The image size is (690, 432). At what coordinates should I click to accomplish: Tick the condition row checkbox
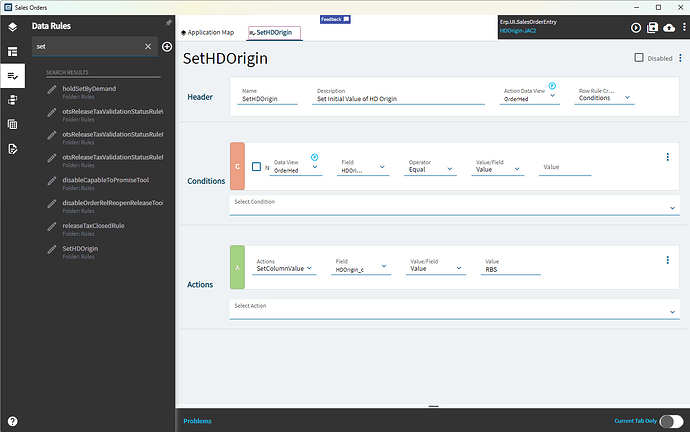pyautogui.click(x=257, y=167)
